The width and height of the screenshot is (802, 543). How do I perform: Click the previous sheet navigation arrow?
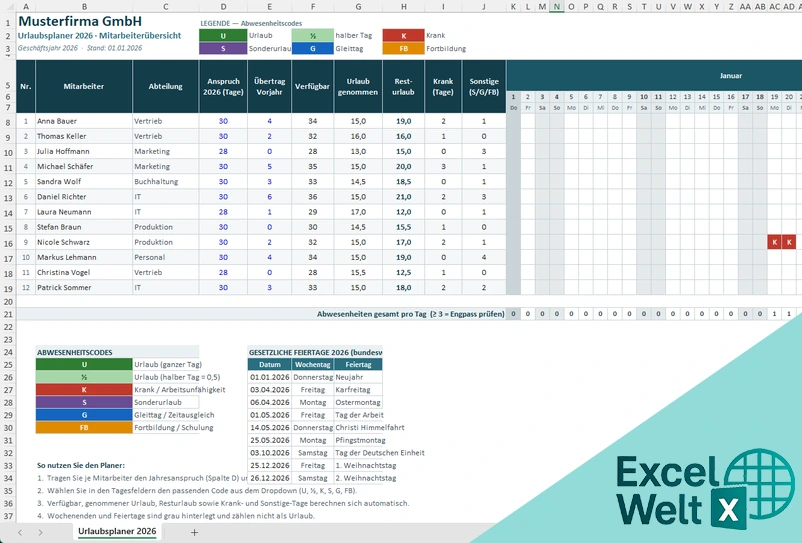pyautogui.click(x=20, y=532)
